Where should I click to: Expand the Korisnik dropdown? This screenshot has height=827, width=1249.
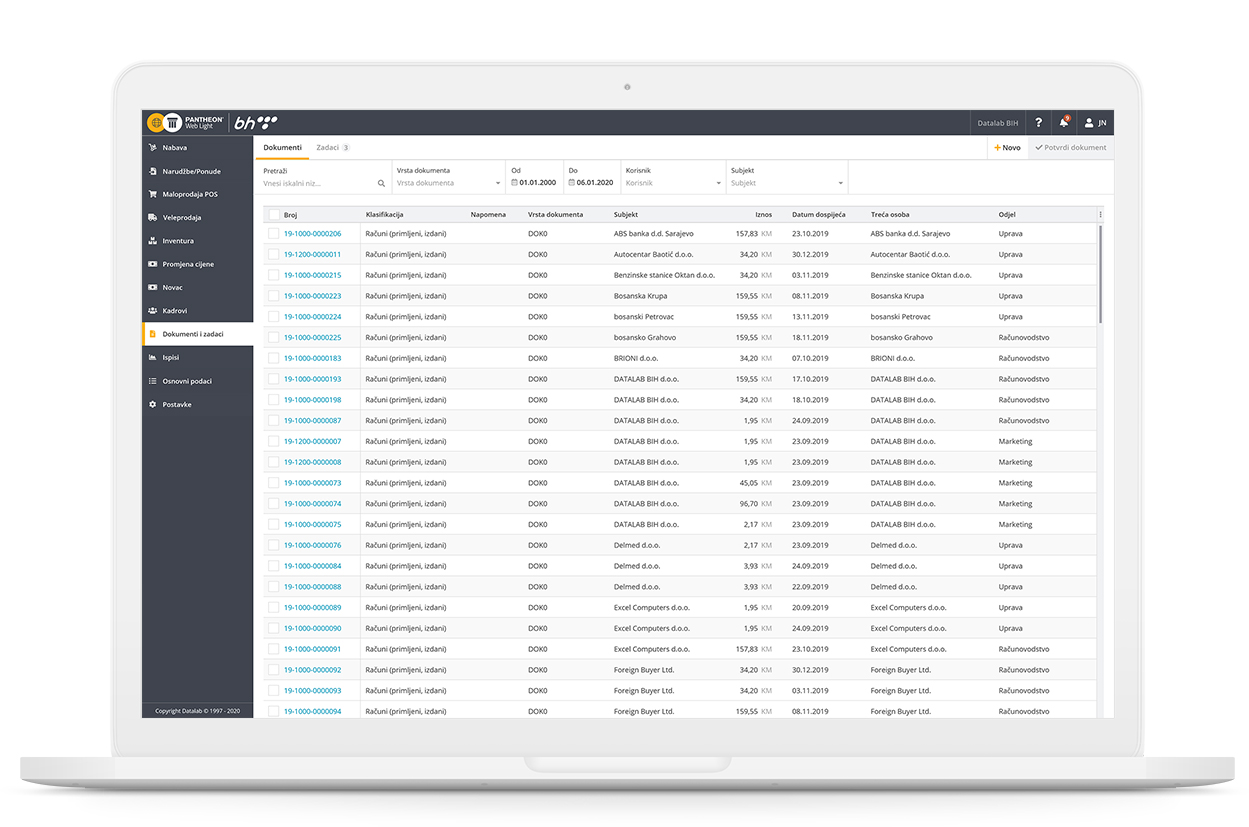(716, 183)
